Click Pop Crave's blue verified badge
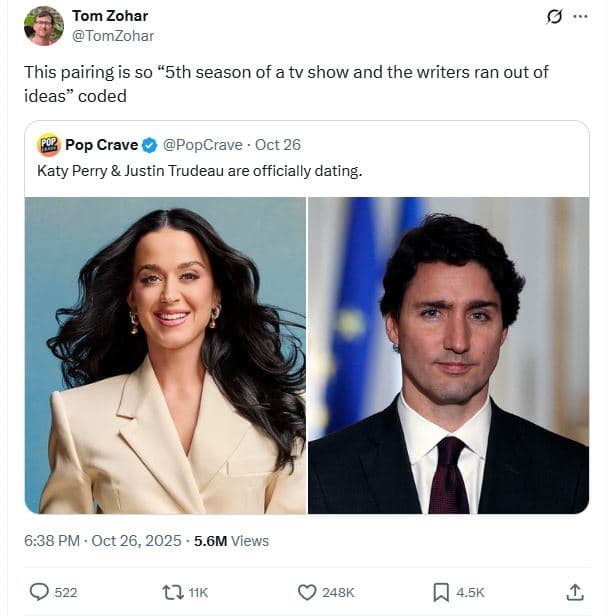Screen dimensions: 611x616 (x=149, y=145)
